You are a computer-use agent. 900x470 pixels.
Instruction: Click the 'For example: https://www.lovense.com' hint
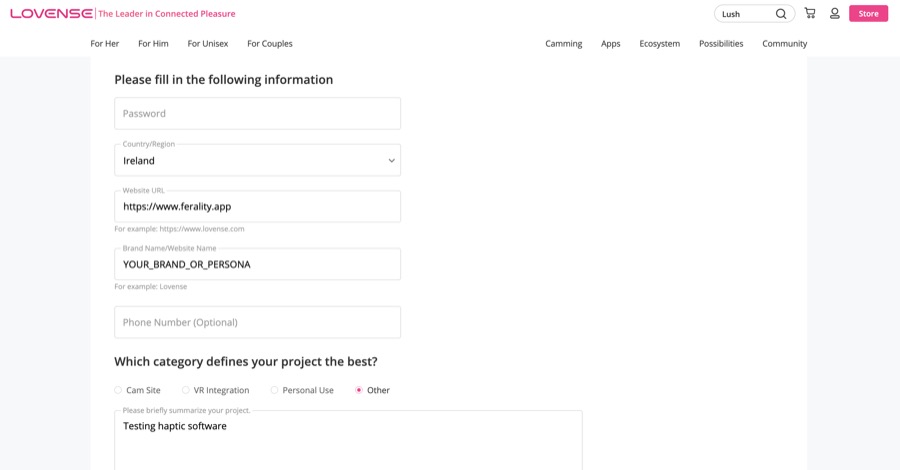[x=179, y=229]
